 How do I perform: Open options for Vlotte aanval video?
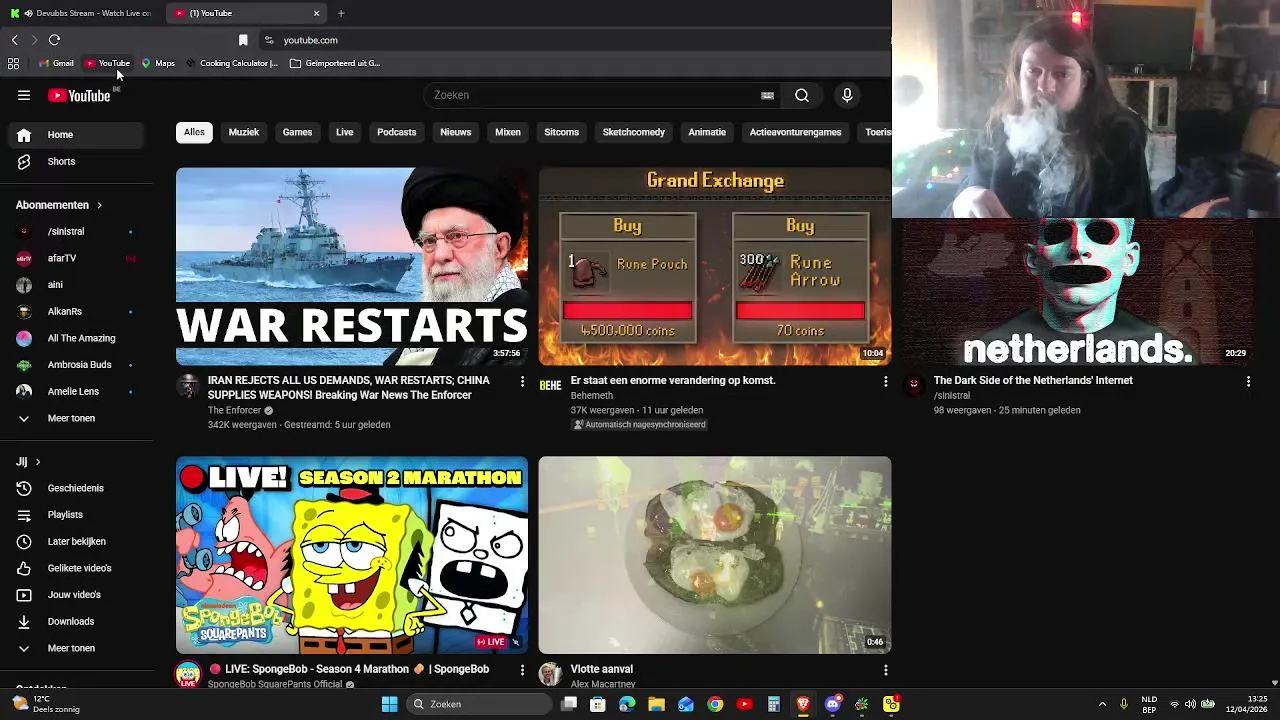tap(885, 670)
